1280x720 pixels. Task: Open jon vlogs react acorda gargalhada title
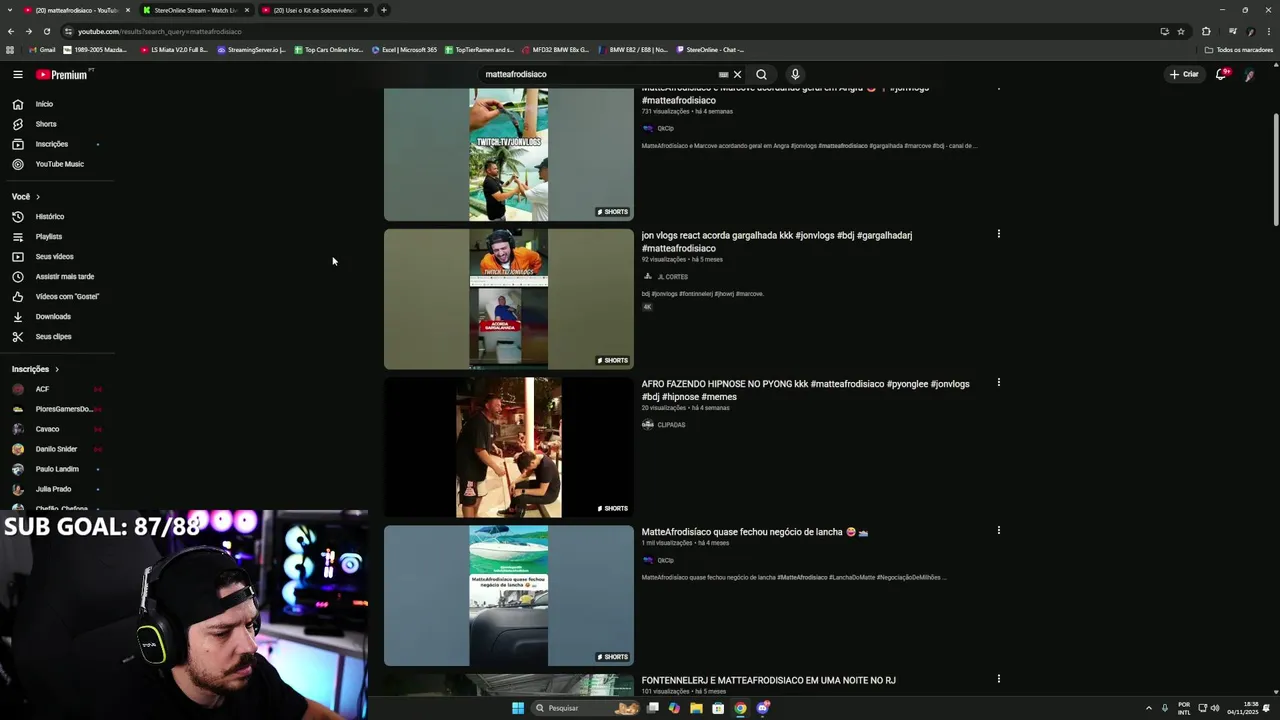point(777,242)
